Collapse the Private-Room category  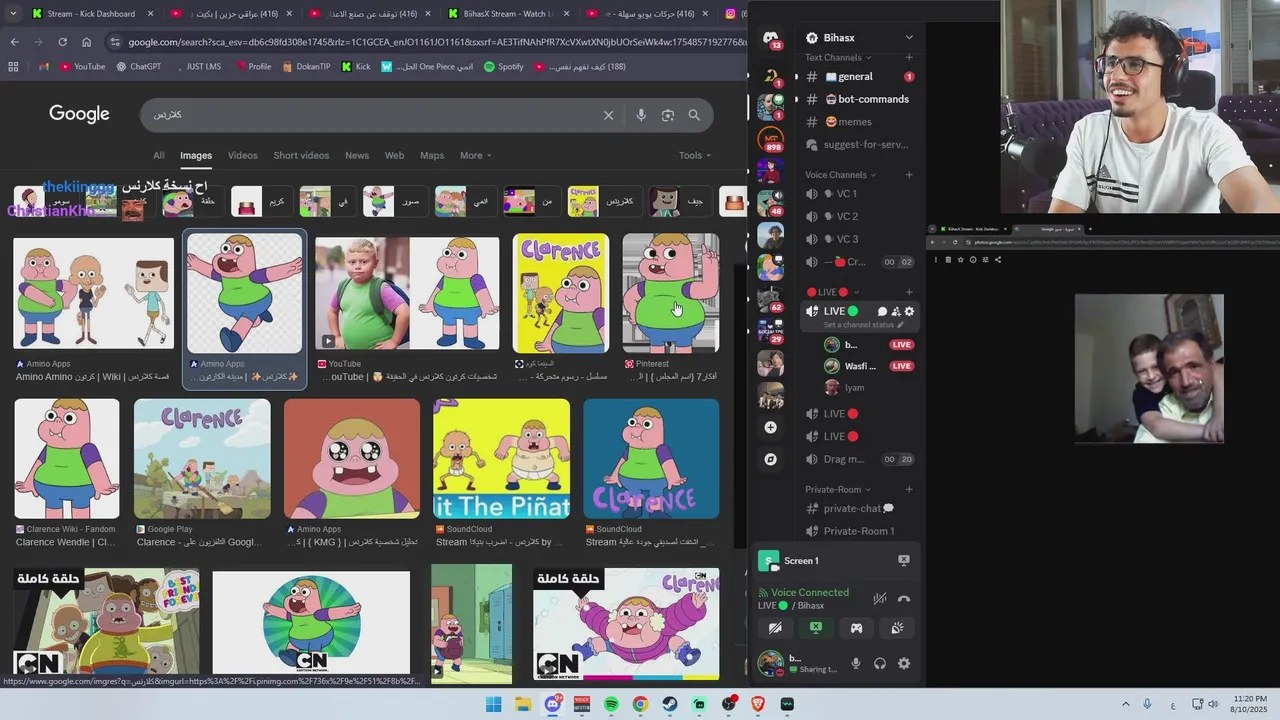click(838, 490)
